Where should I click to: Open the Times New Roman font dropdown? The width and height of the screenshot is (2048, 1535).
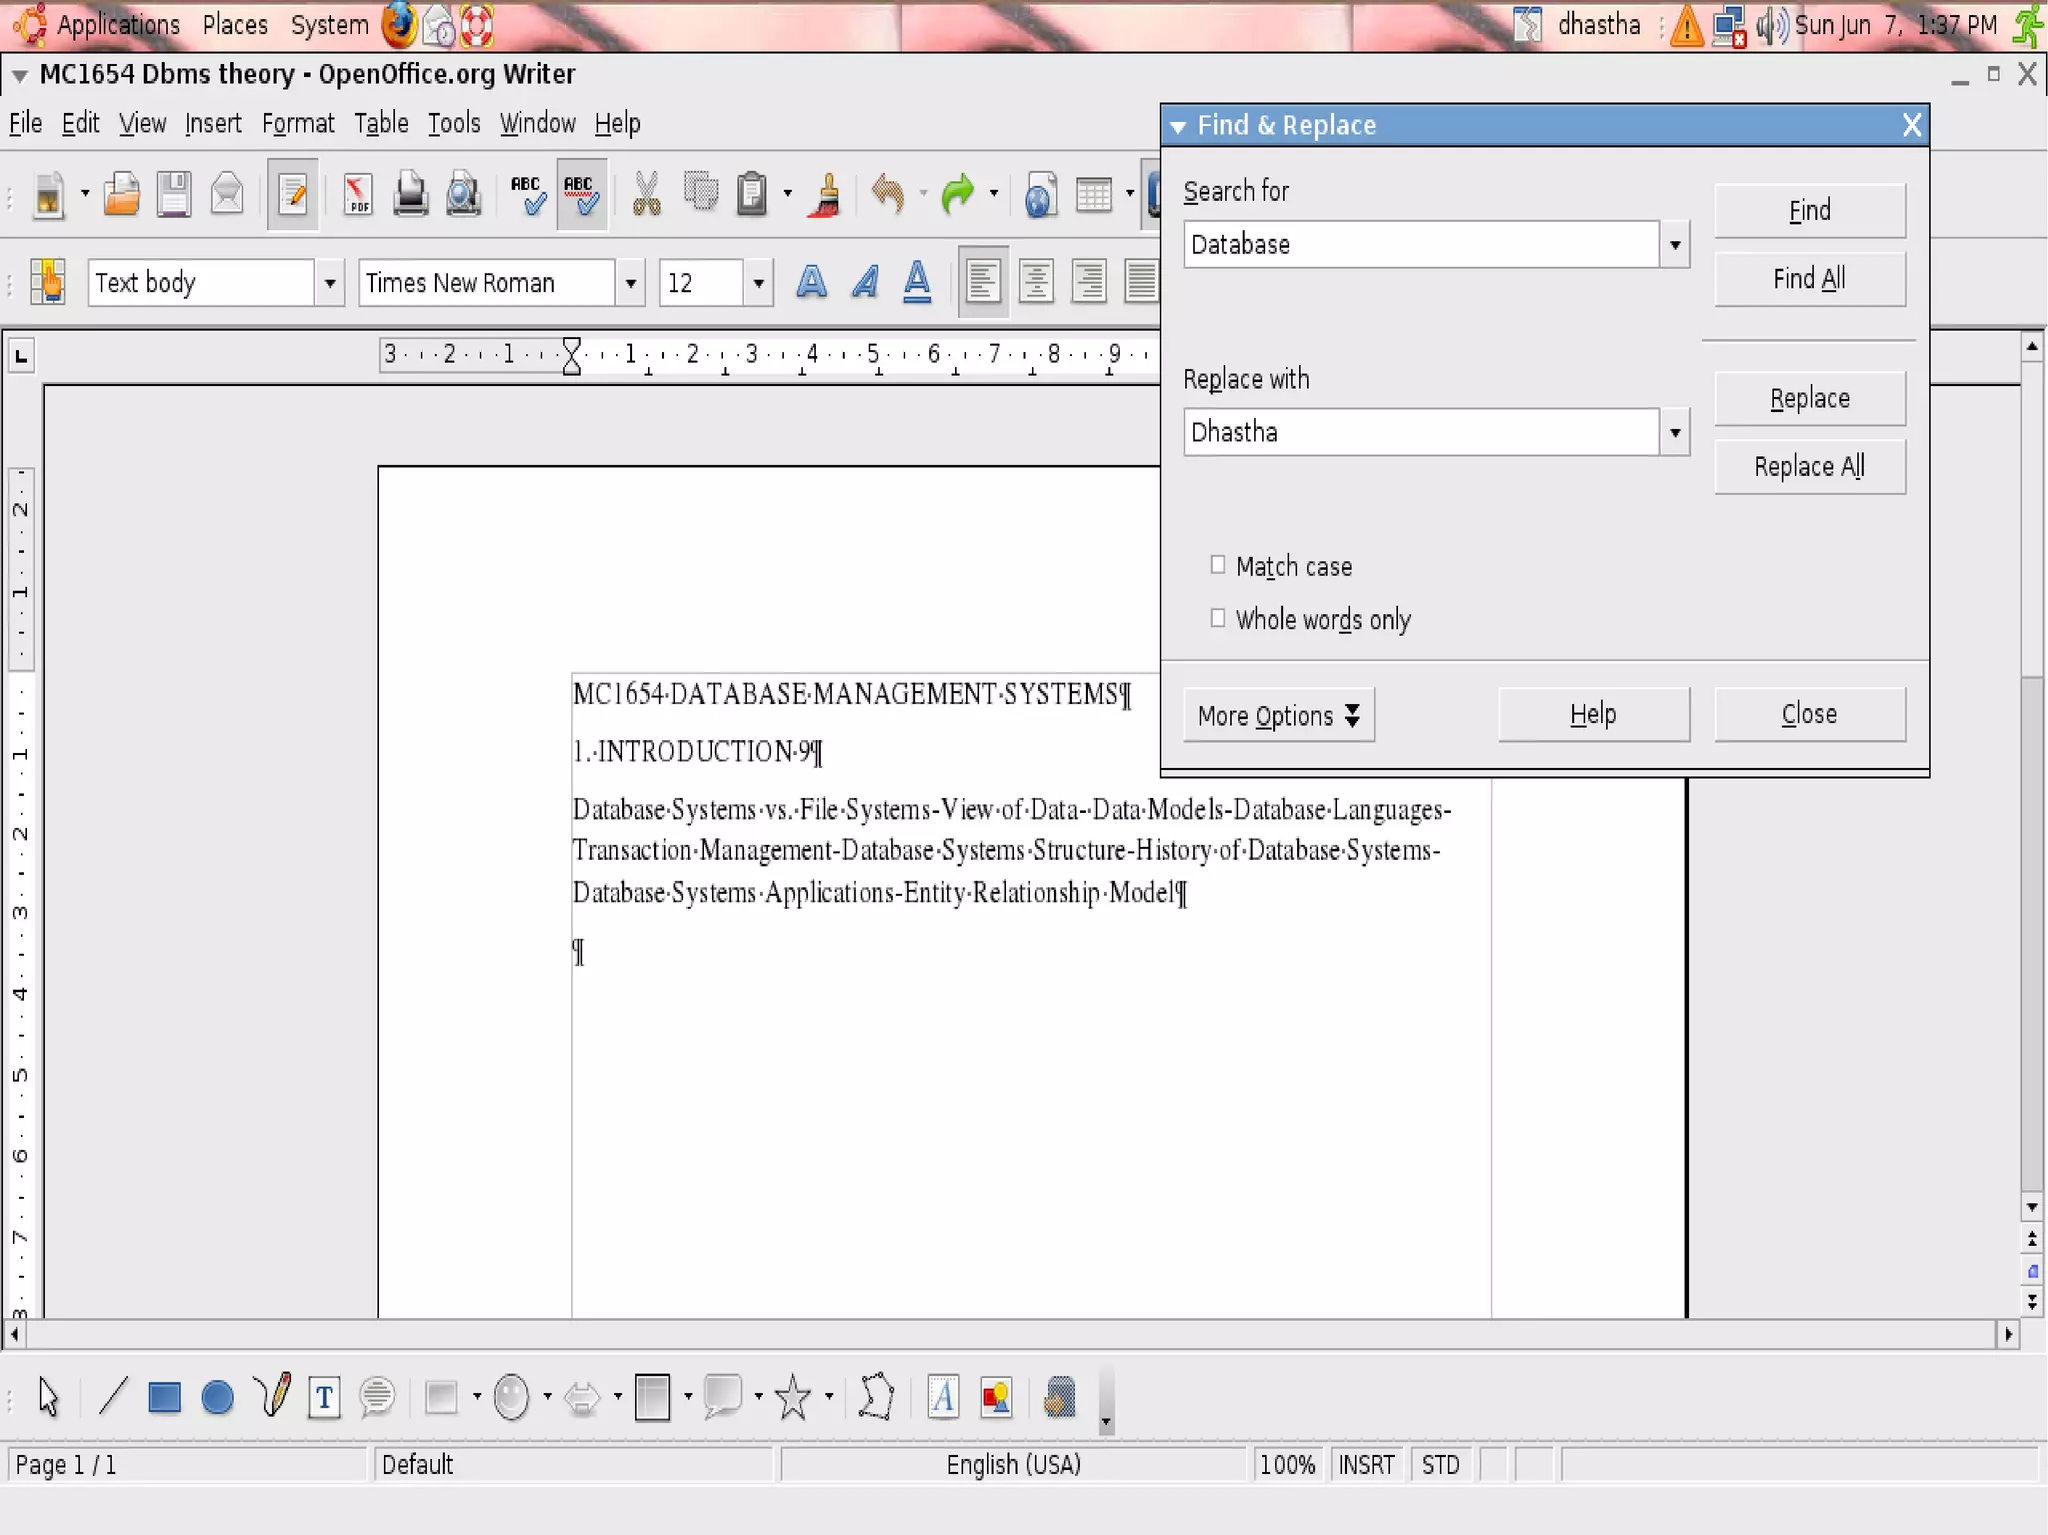[630, 283]
